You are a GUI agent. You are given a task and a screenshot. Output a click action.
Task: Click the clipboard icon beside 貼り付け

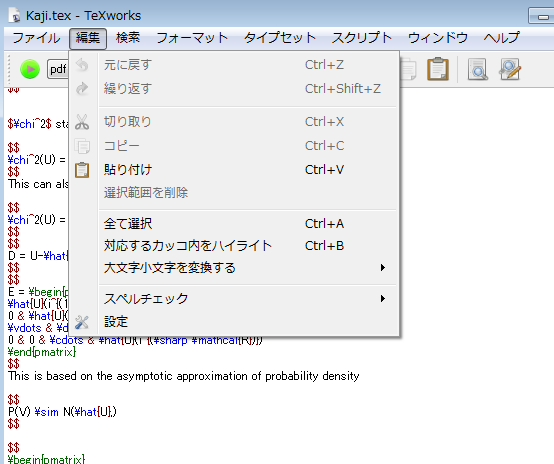click(x=82, y=170)
